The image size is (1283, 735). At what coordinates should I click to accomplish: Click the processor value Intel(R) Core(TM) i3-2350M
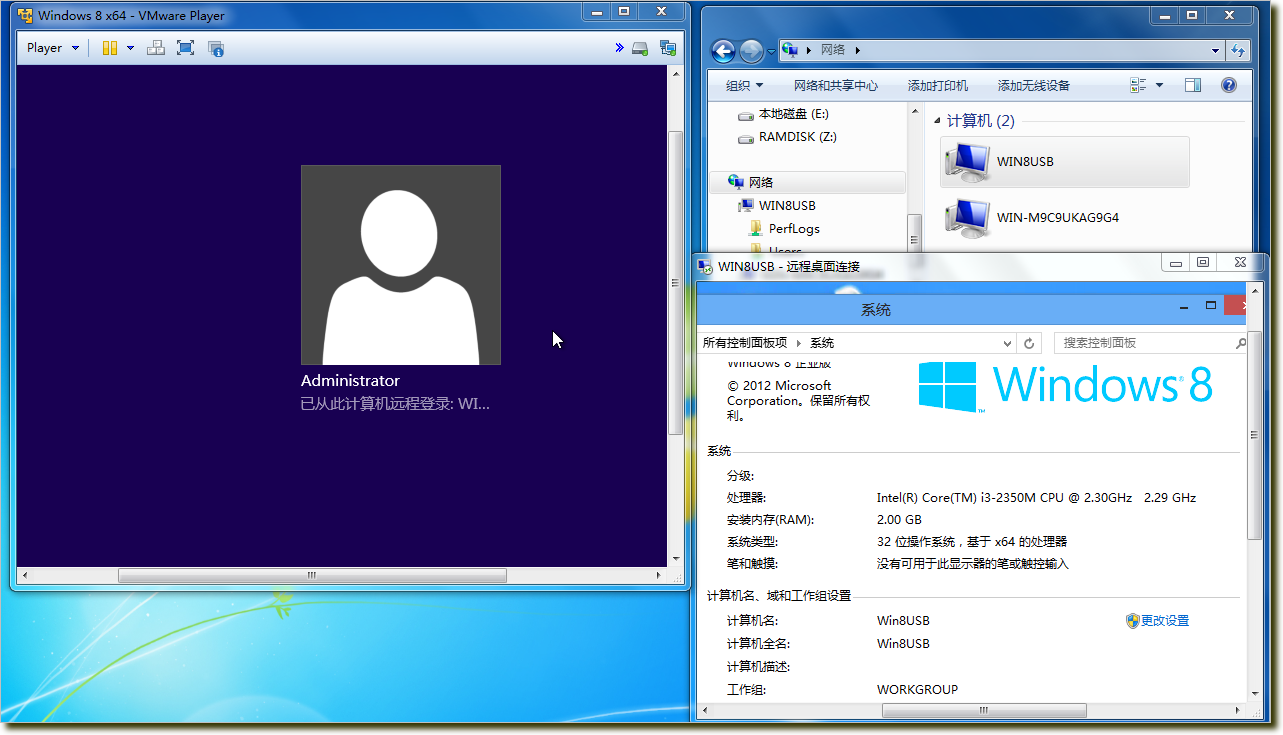[1036, 498]
